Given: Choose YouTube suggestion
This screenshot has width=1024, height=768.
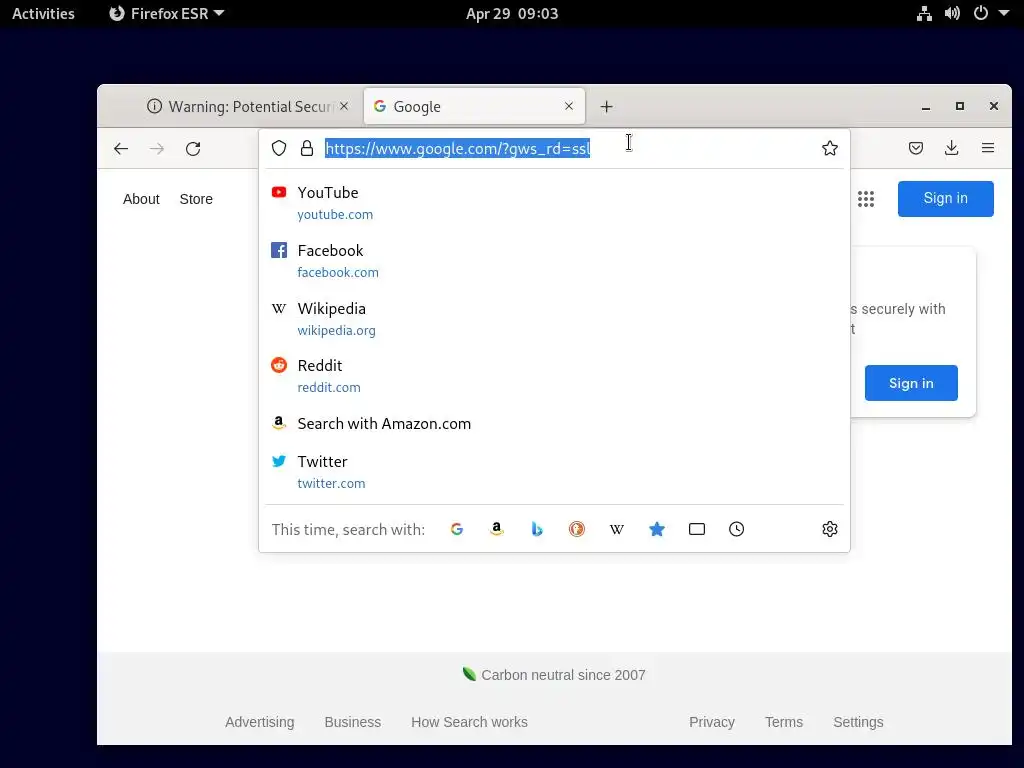Looking at the screenshot, I should (x=554, y=203).
